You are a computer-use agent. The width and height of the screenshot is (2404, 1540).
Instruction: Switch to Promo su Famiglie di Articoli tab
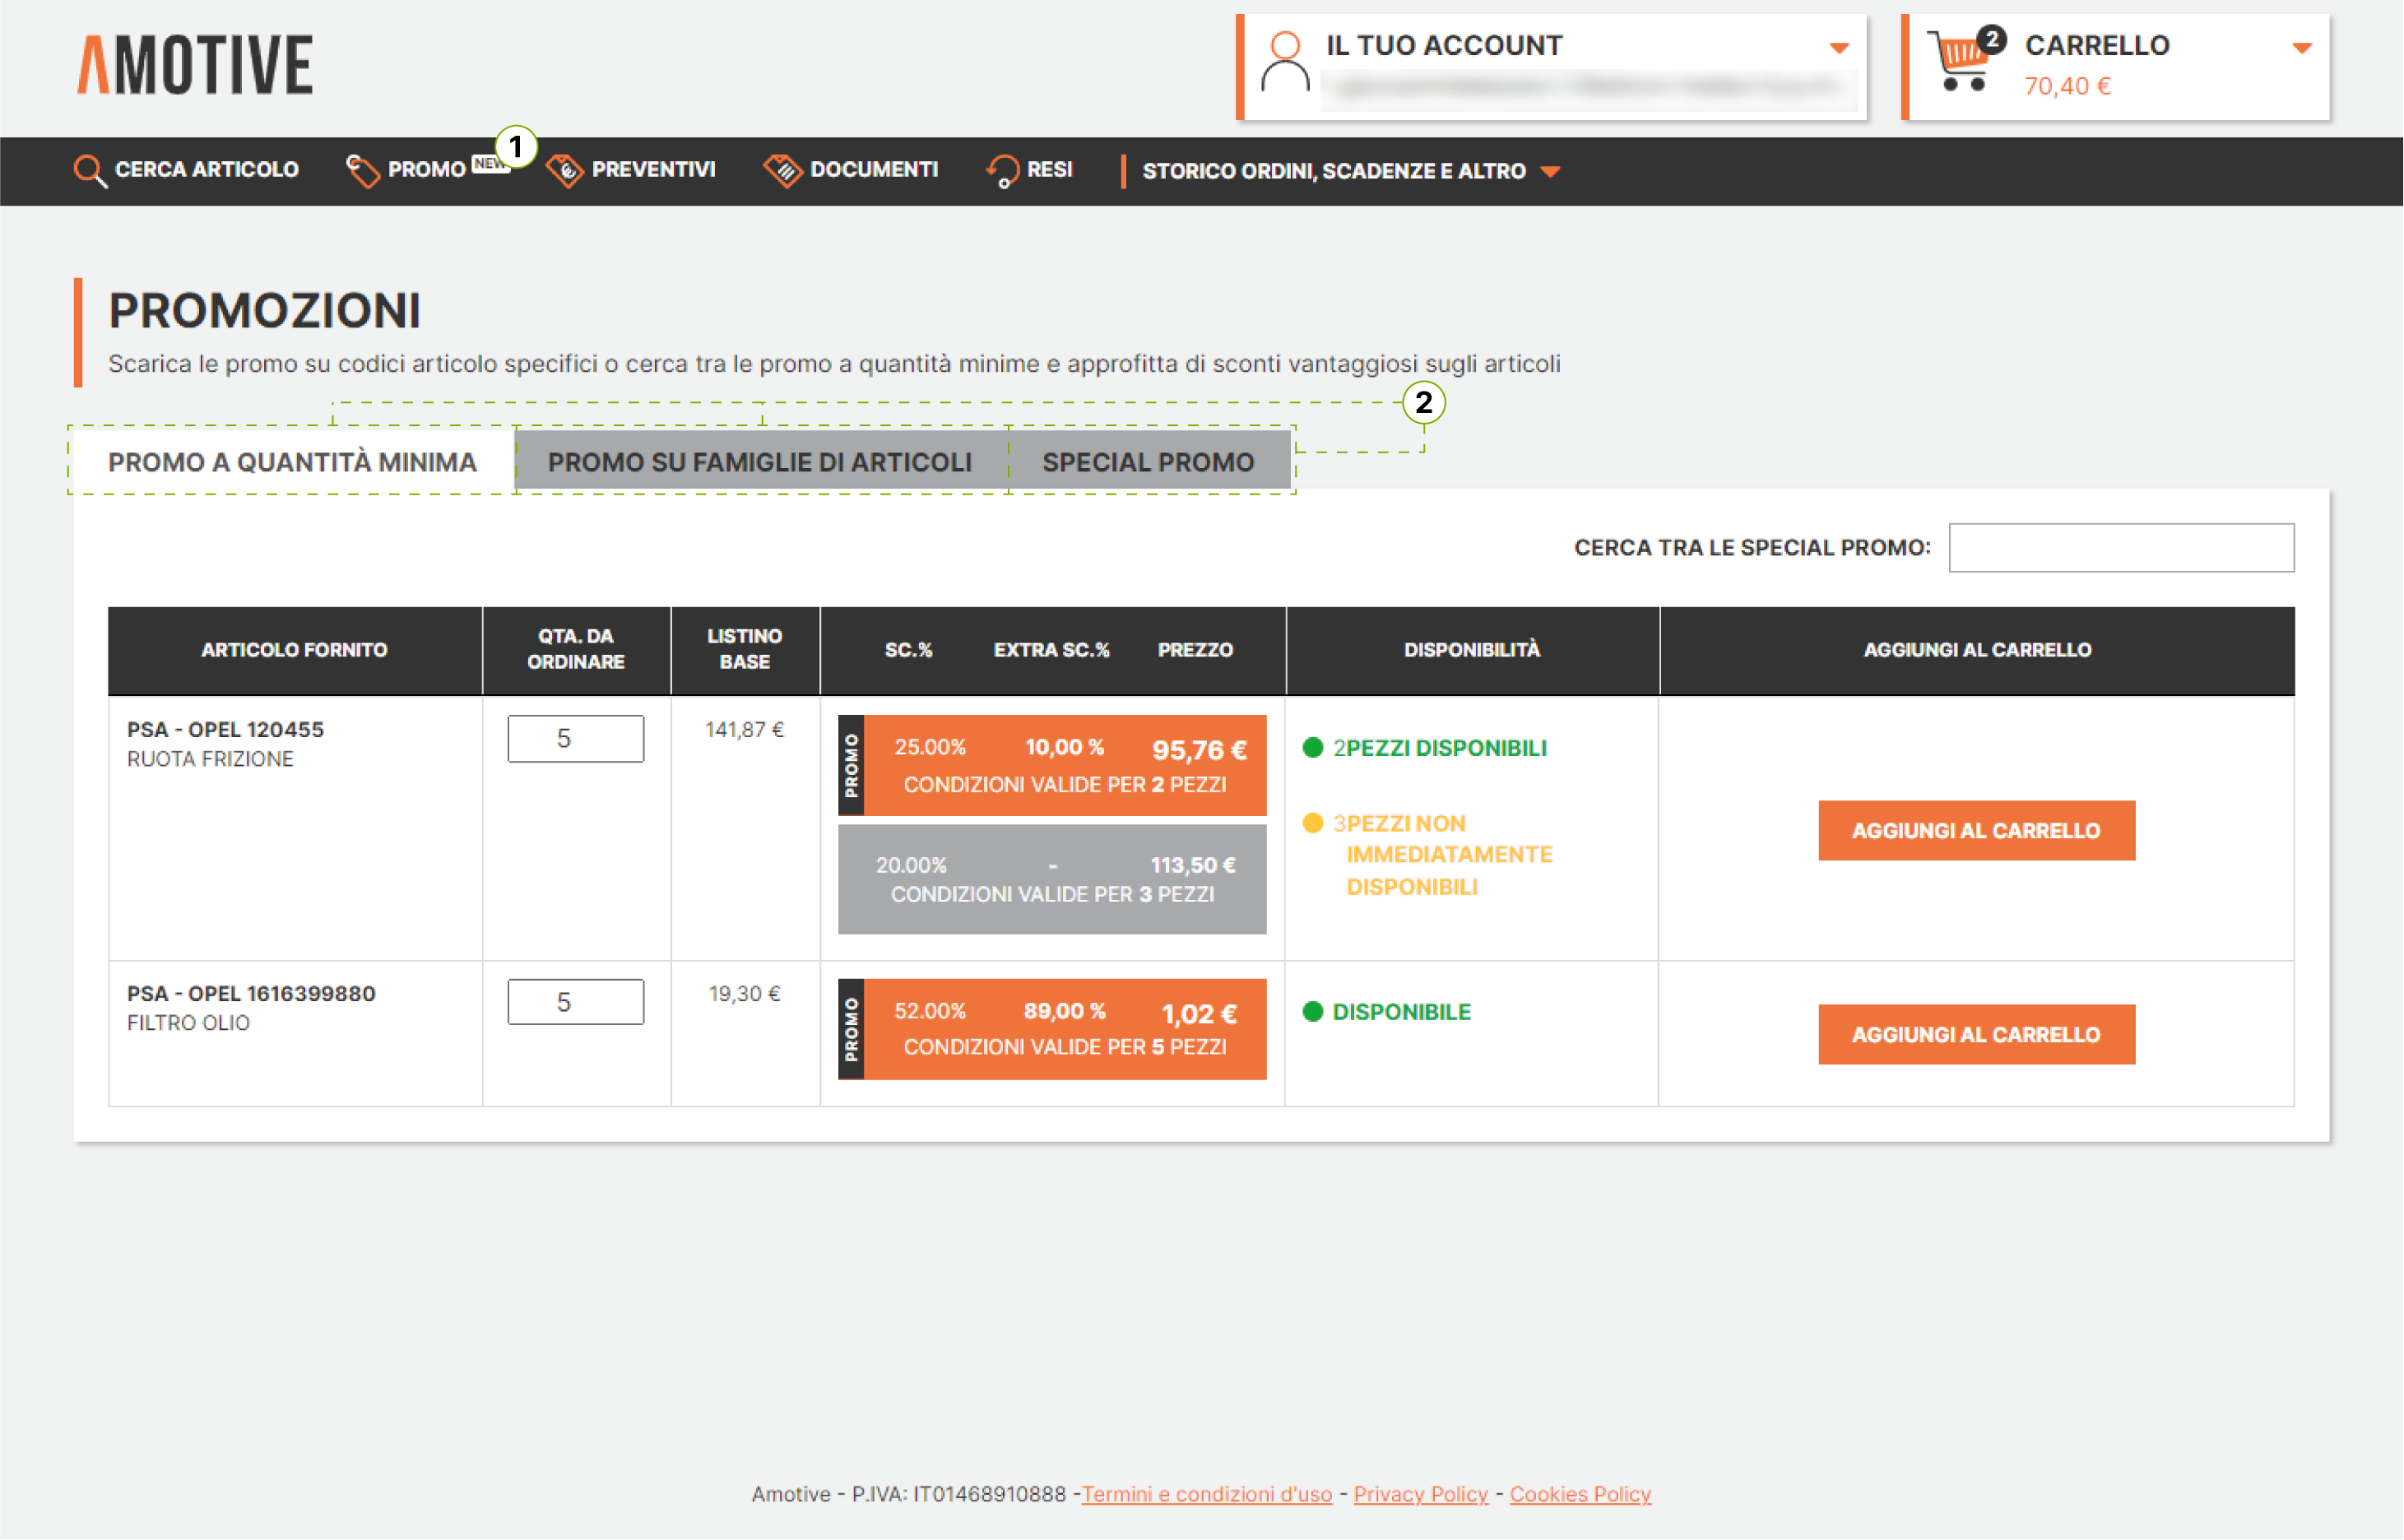(x=760, y=462)
